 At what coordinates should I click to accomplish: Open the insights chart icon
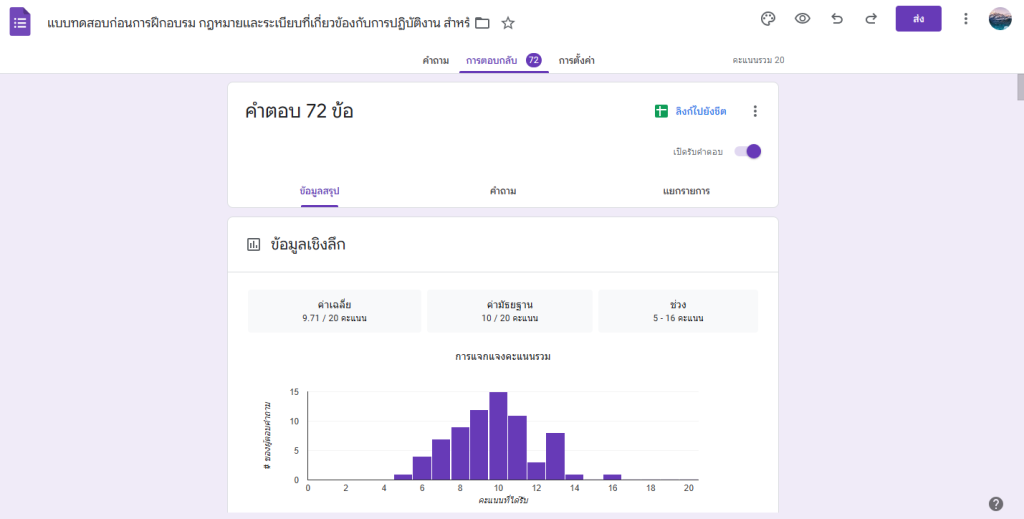click(254, 244)
